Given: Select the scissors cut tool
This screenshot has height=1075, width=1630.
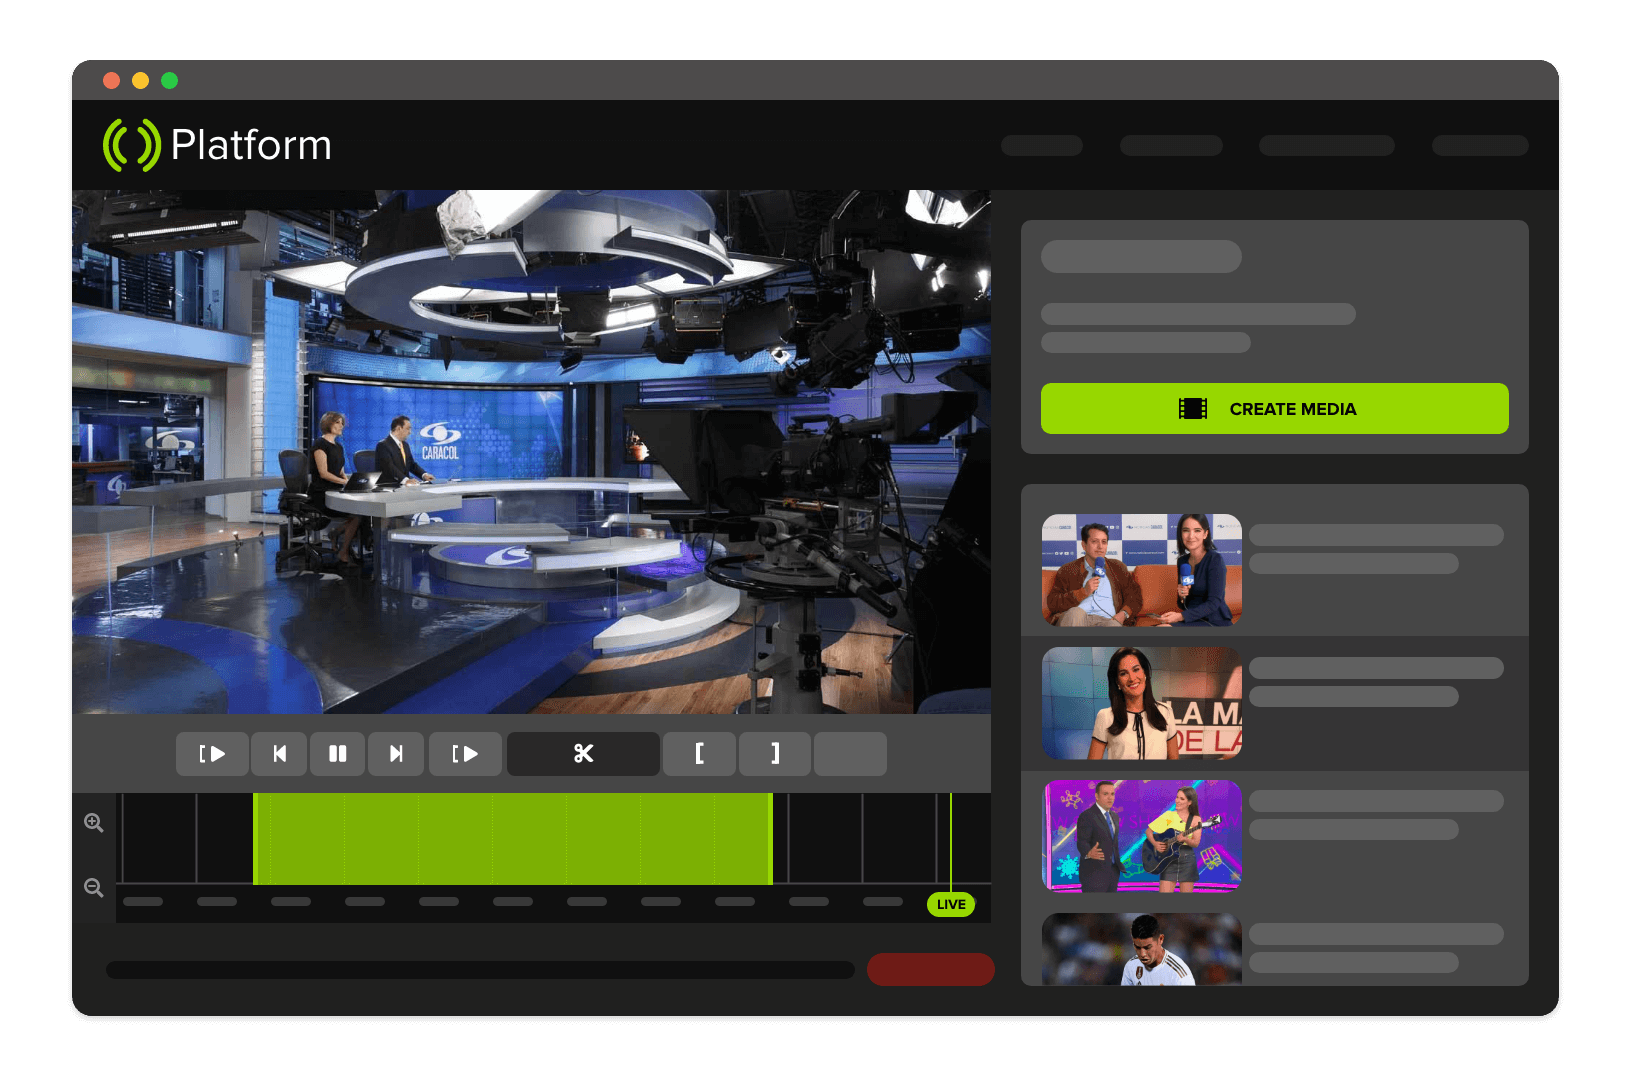Looking at the screenshot, I should (583, 753).
